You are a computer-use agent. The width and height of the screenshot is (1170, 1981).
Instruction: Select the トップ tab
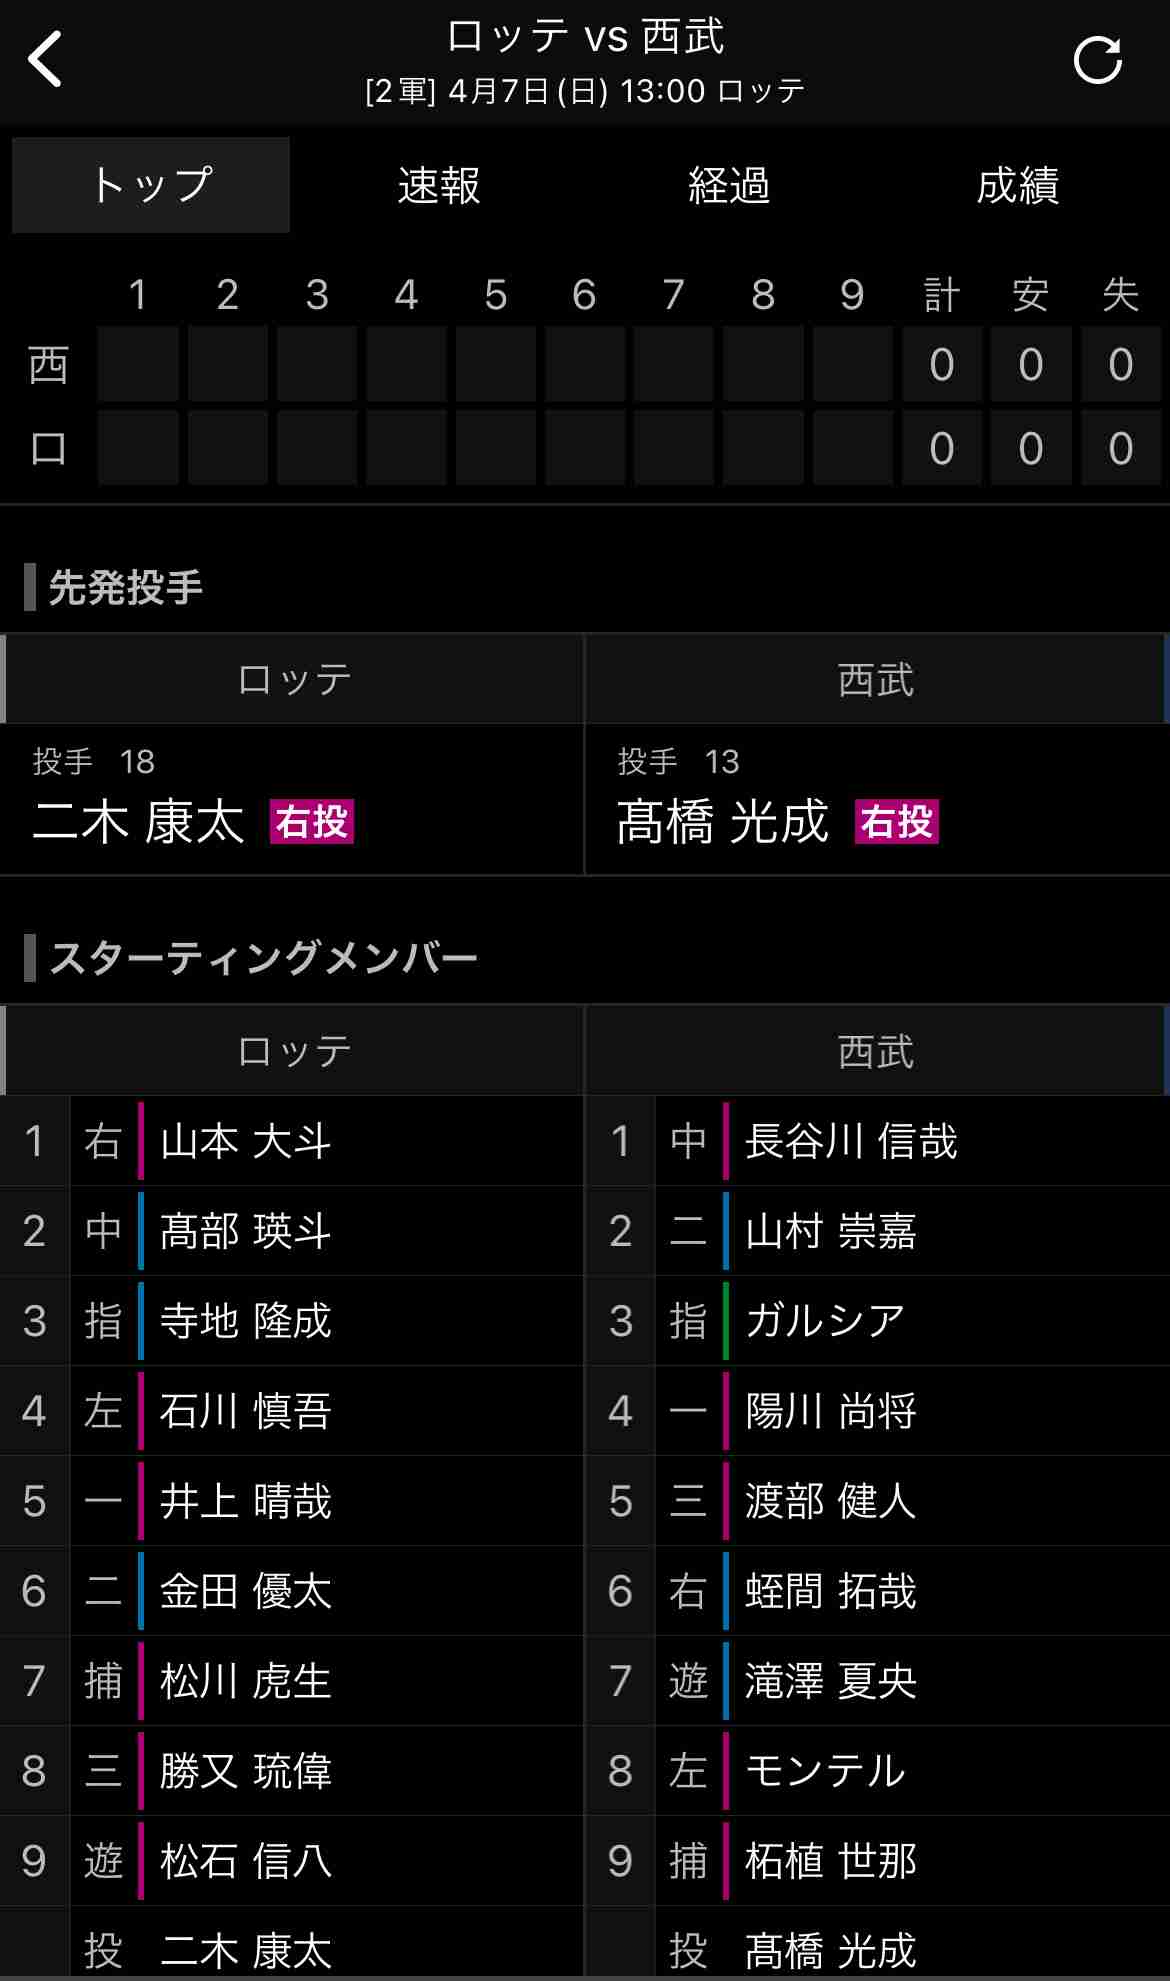click(151, 186)
